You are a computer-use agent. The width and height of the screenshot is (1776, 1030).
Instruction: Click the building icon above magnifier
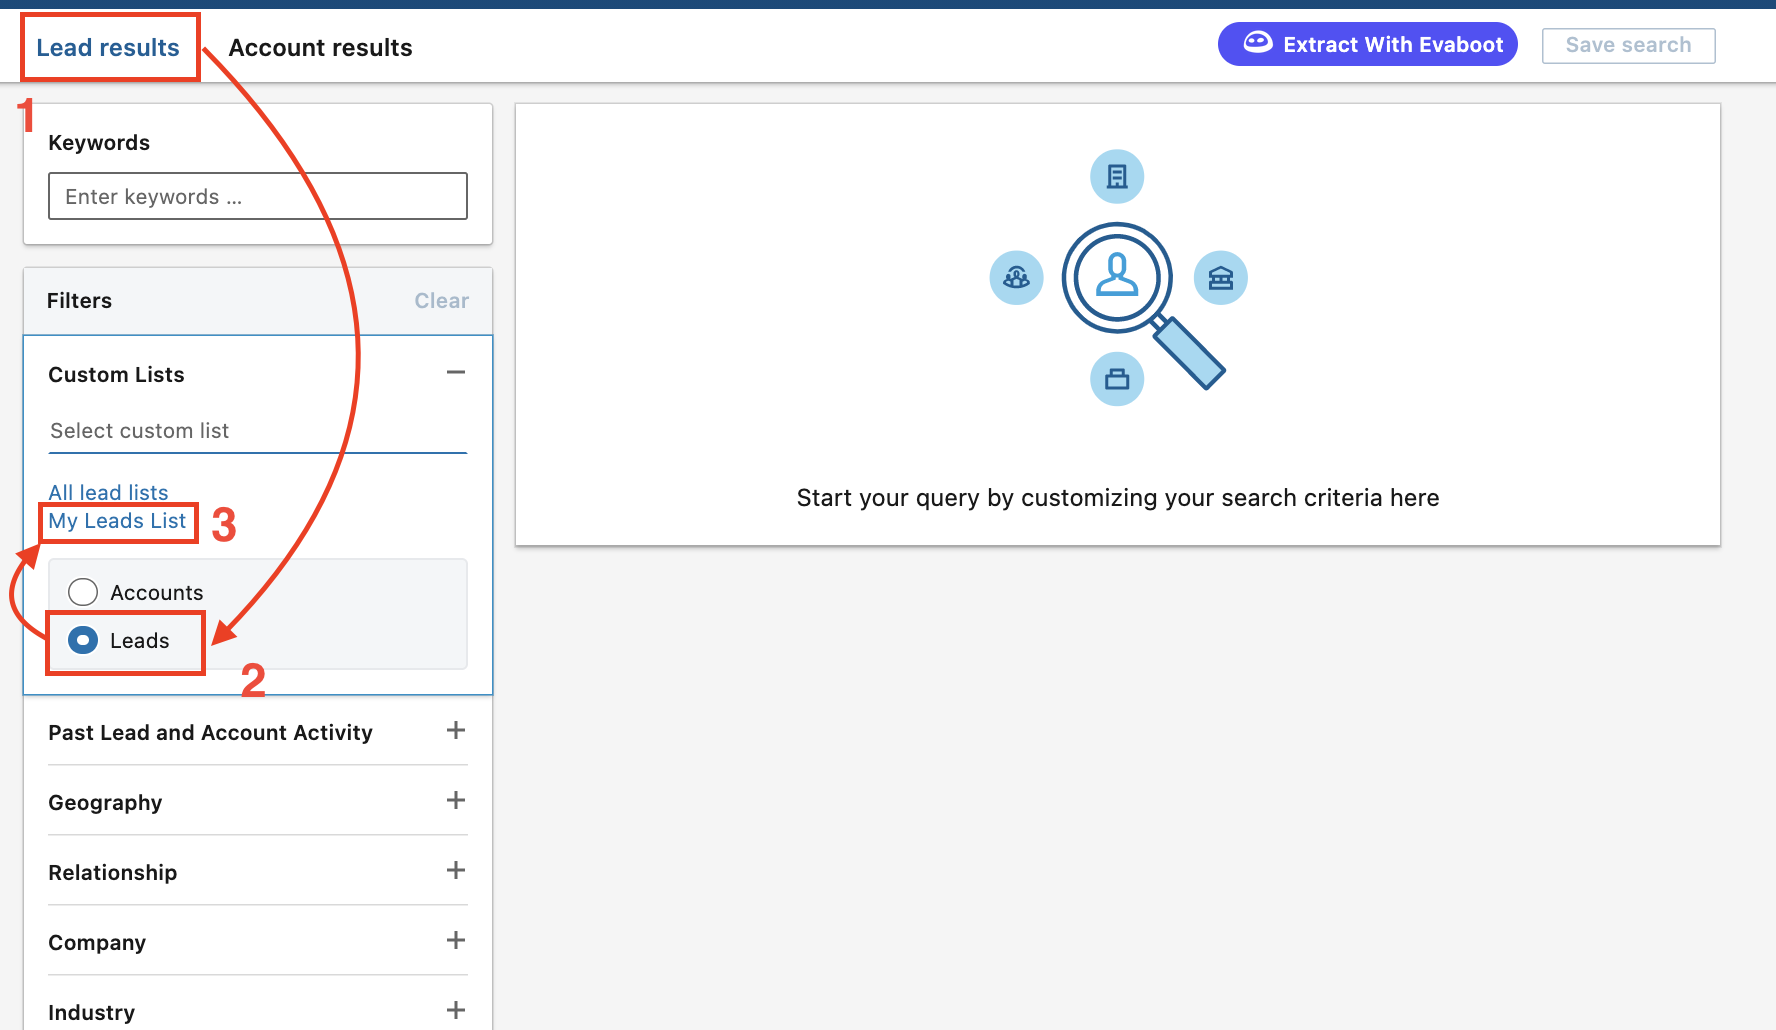[1117, 177]
